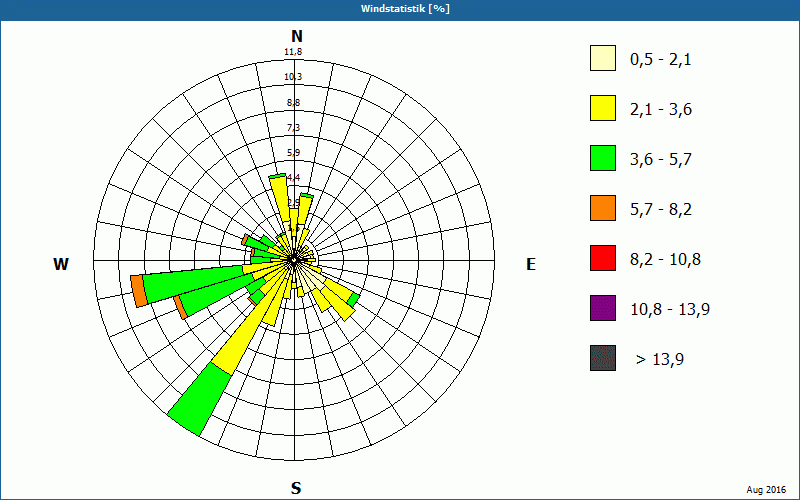Viewport: 800px width, 500px height.
Task: Click the 5,7 - 8,2 orange legend swatch
Action: (x=603, y=208)
